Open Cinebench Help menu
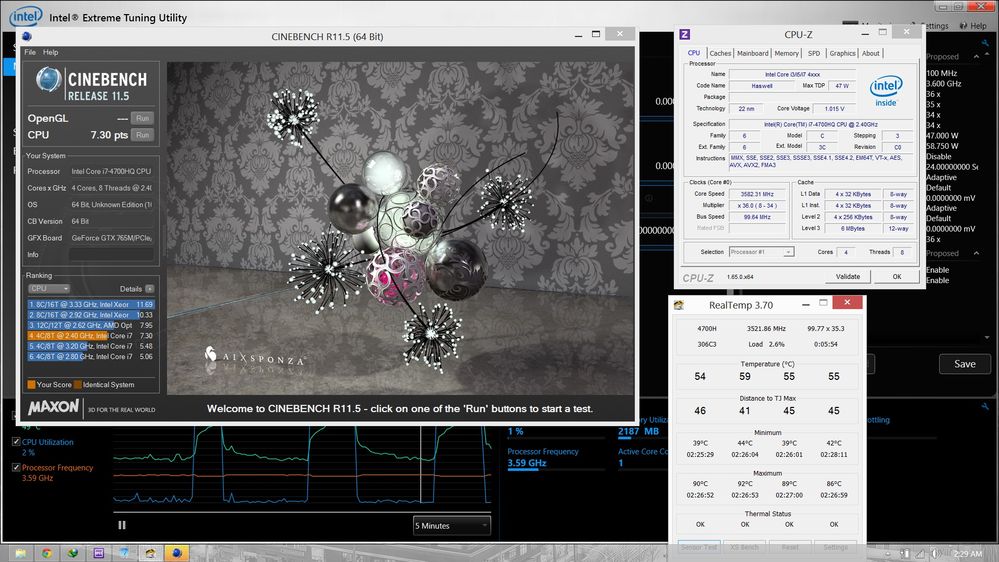Screen dimensions: 999x562 tap(50, 52)
